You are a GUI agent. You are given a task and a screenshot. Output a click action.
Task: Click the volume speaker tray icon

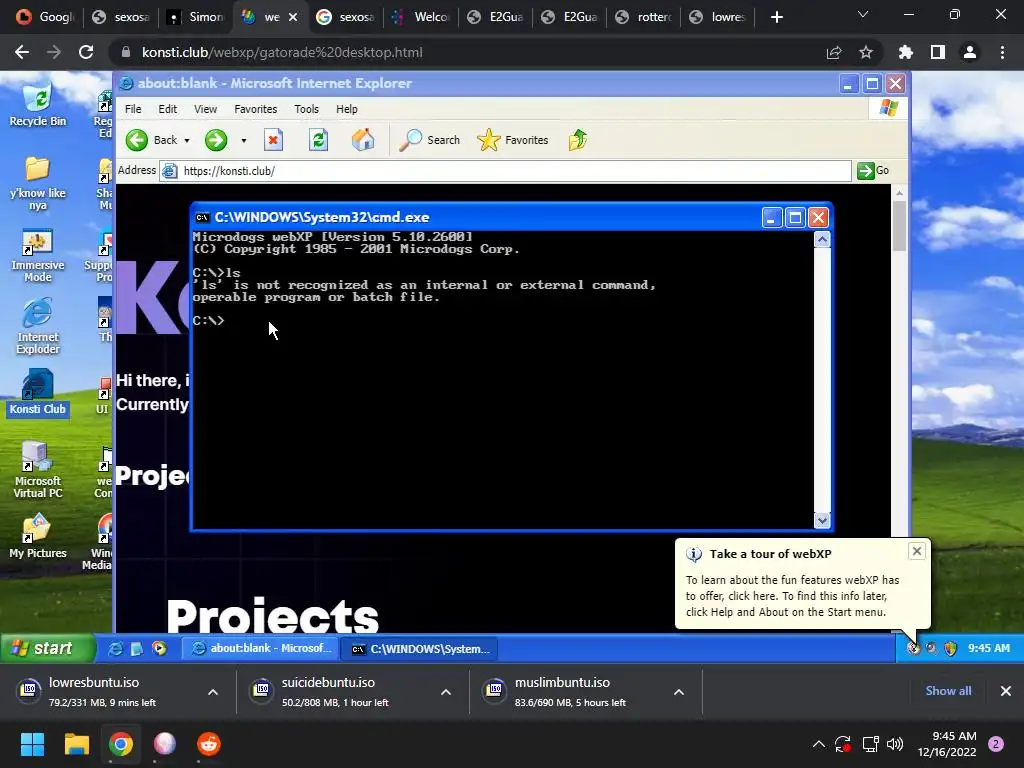pos(895,744)
